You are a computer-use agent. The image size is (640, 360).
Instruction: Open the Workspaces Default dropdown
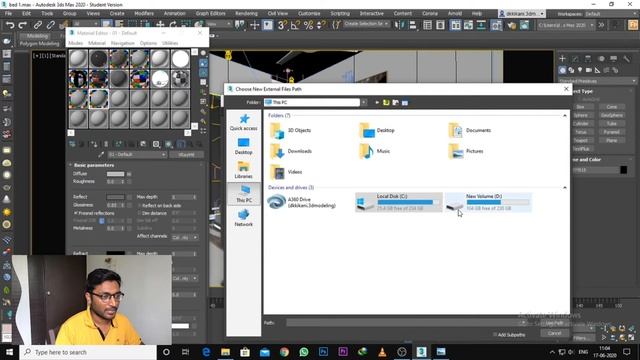(609, 13)
